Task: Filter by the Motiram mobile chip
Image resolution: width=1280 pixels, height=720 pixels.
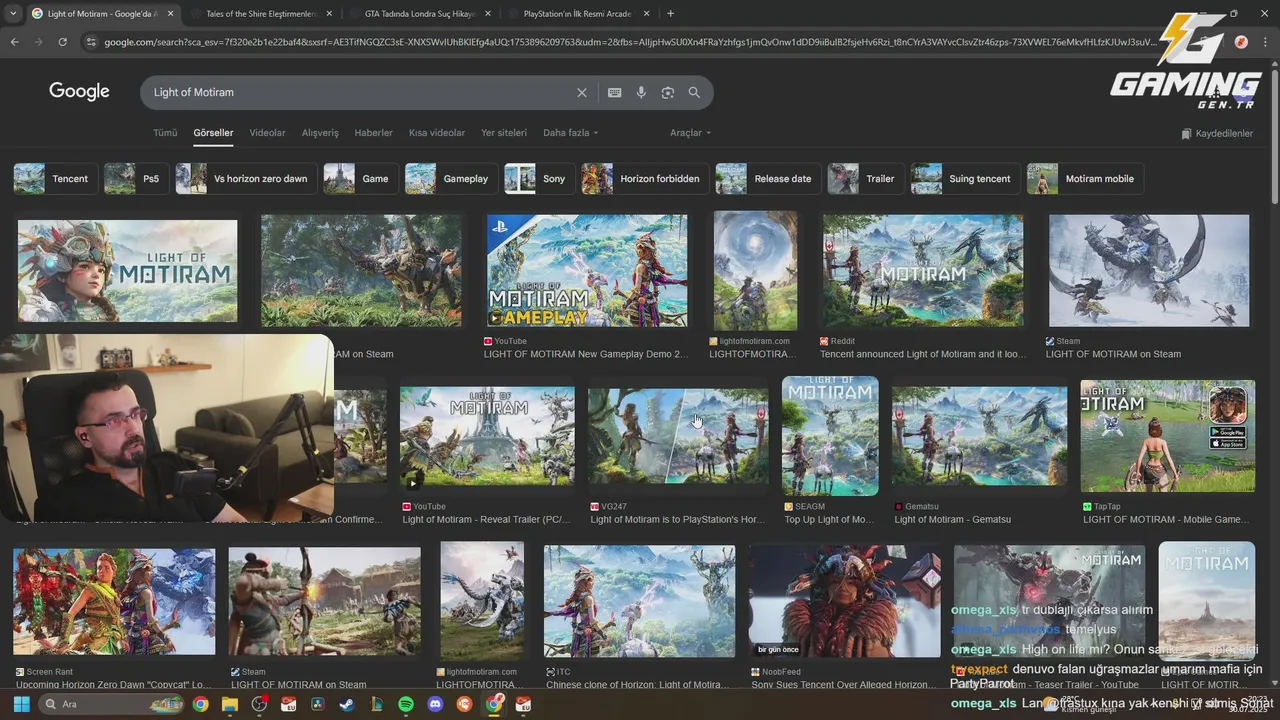Action: [x=1085, y=179]
